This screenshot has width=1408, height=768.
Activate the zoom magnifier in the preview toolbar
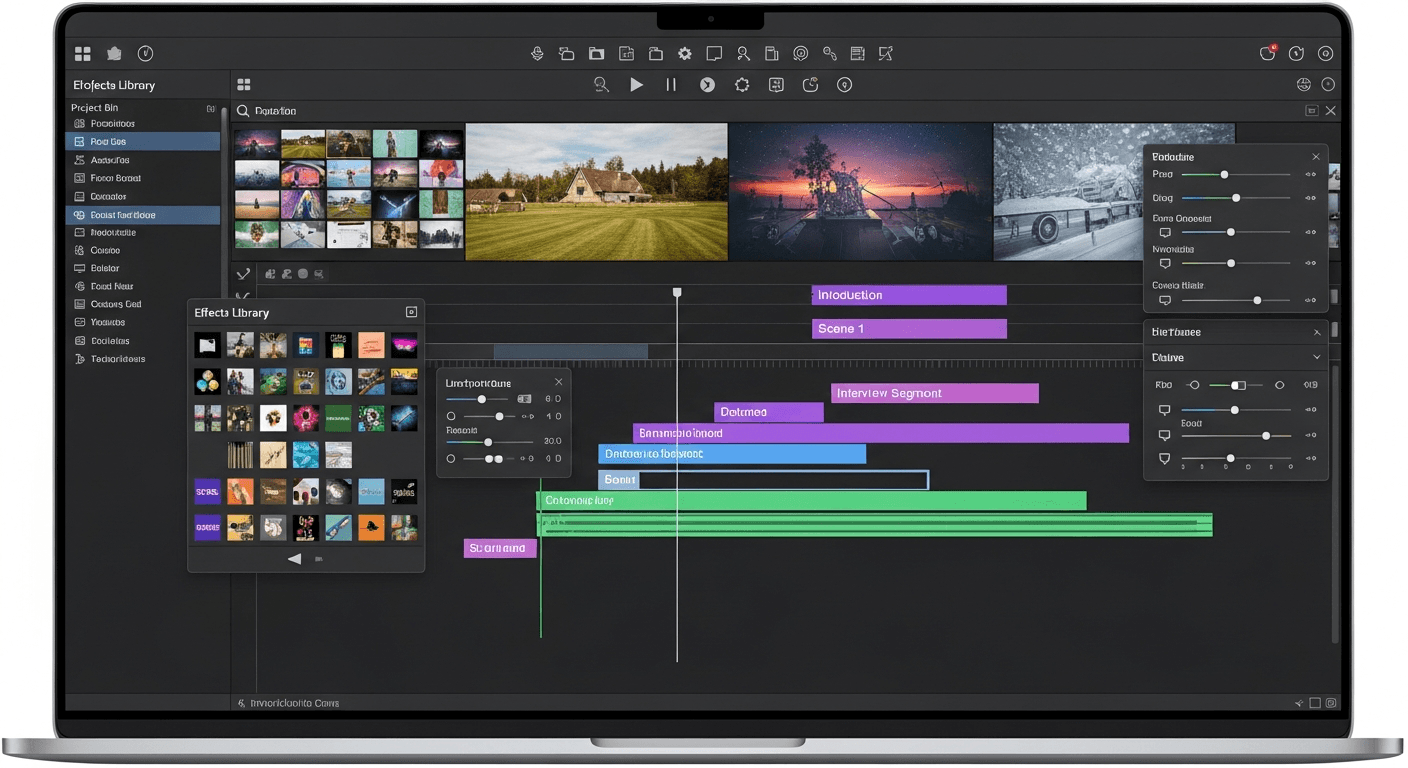coord(601,85)
